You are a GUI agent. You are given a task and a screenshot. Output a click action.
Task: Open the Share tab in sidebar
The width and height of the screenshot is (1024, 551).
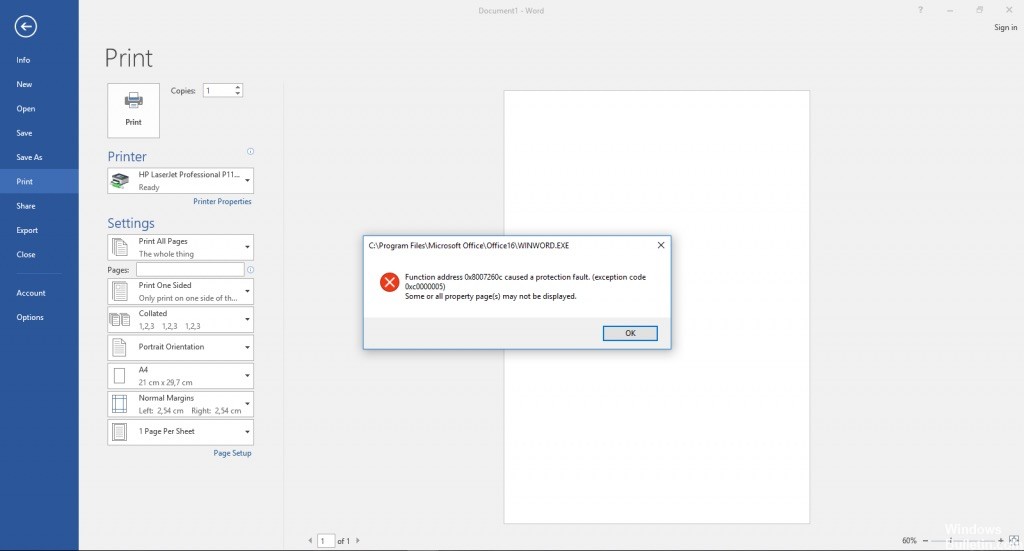(x=39, y=206)
